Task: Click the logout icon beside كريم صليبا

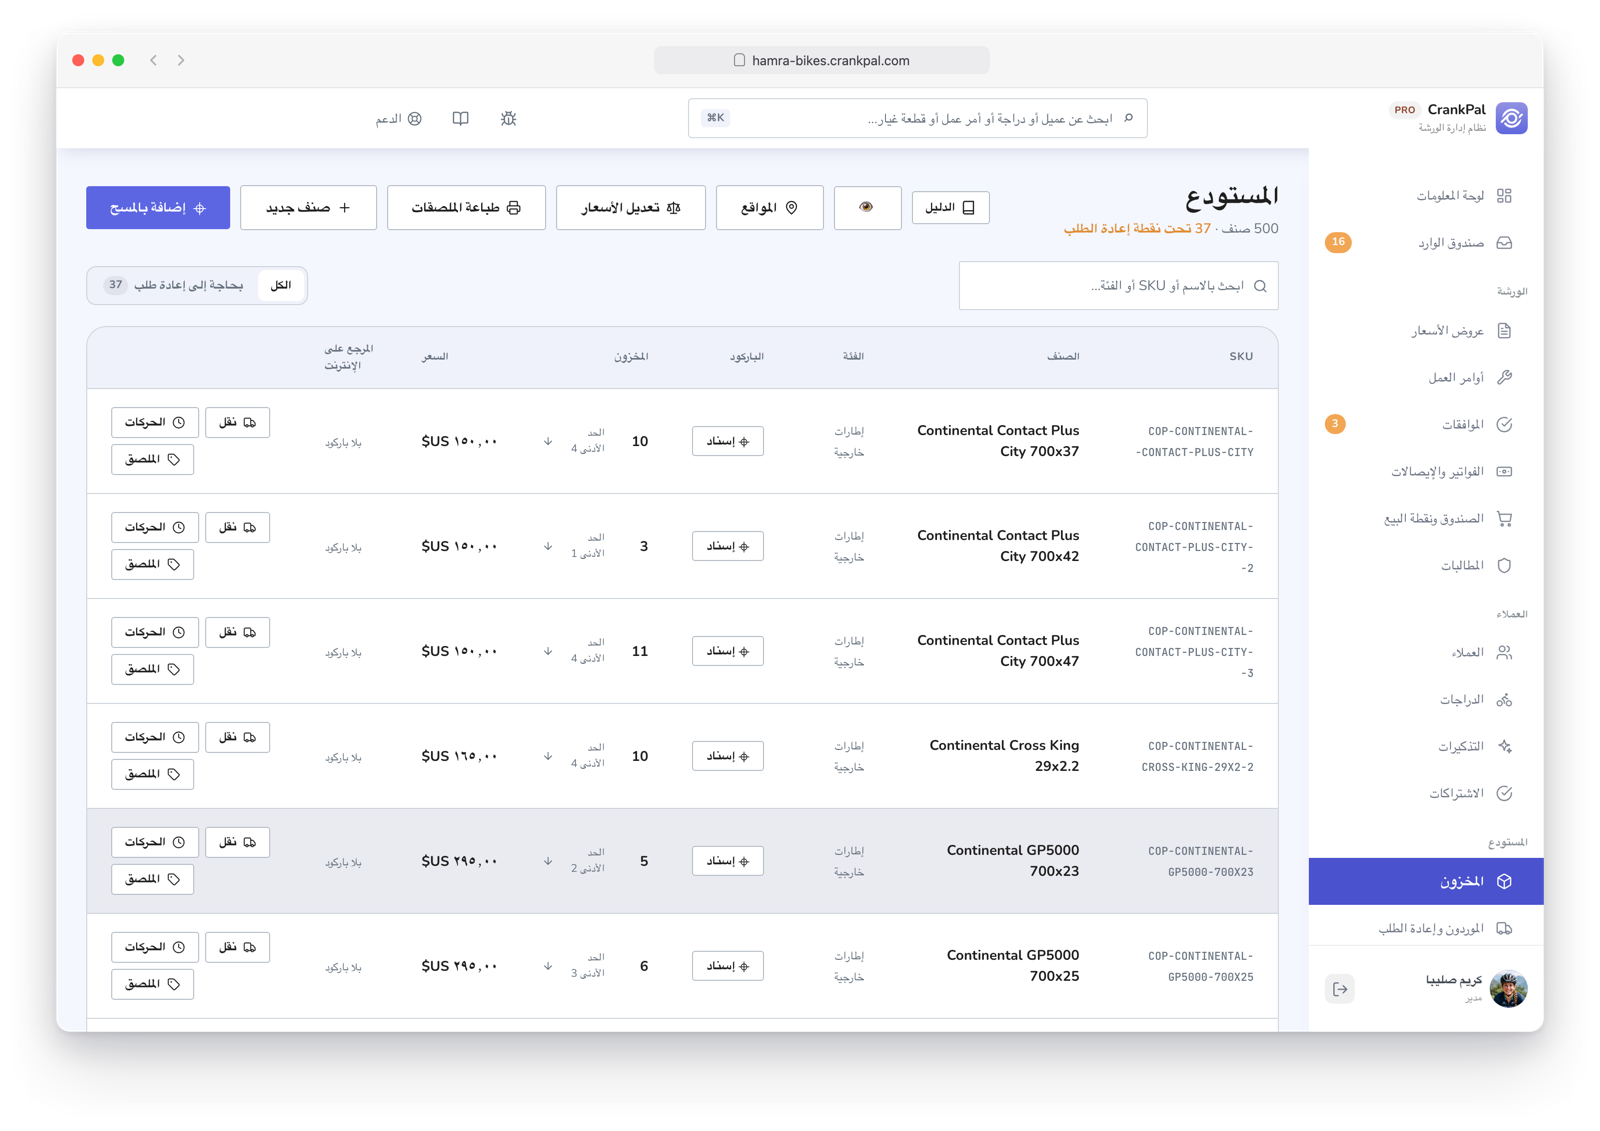Action: [x=1340, y=989]
